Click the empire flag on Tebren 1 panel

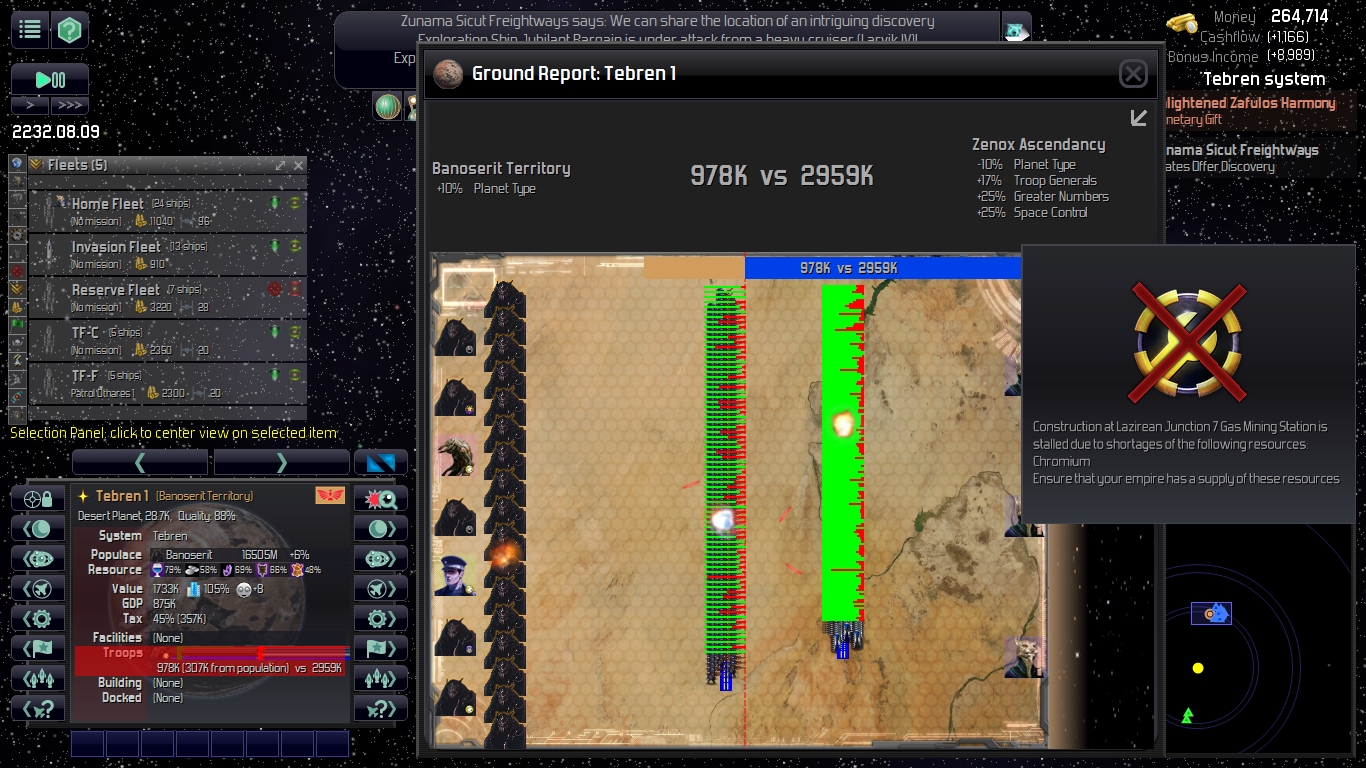click(x=330, y=496)
